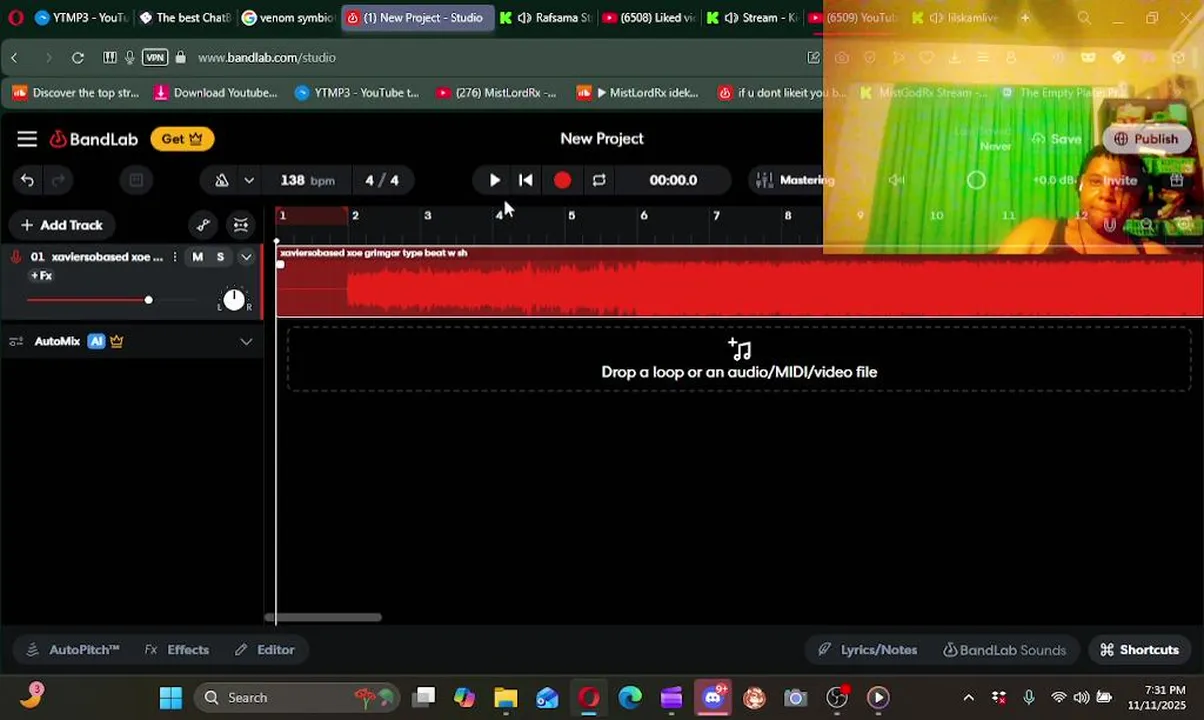Viewport: 1204px width, 720px height.
Task: Open Discord from the taskbar
Action: [x=713, y=698]
